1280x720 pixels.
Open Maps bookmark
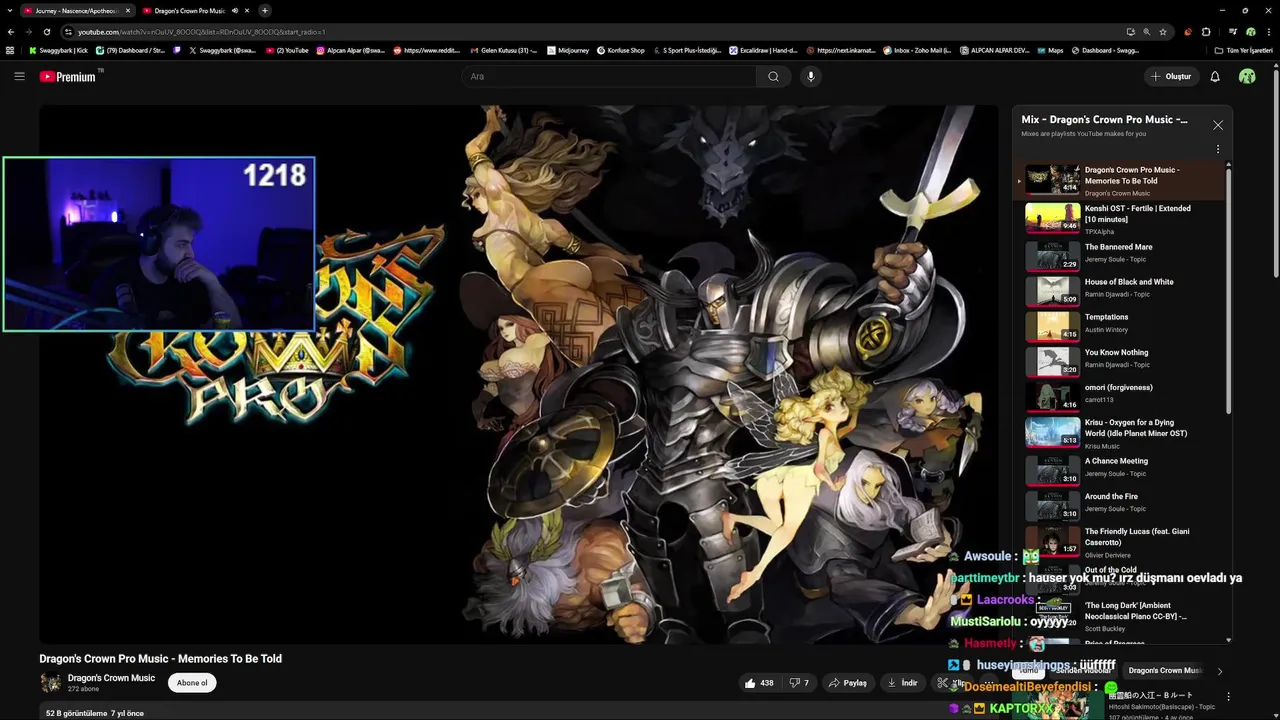[1050, 50]
